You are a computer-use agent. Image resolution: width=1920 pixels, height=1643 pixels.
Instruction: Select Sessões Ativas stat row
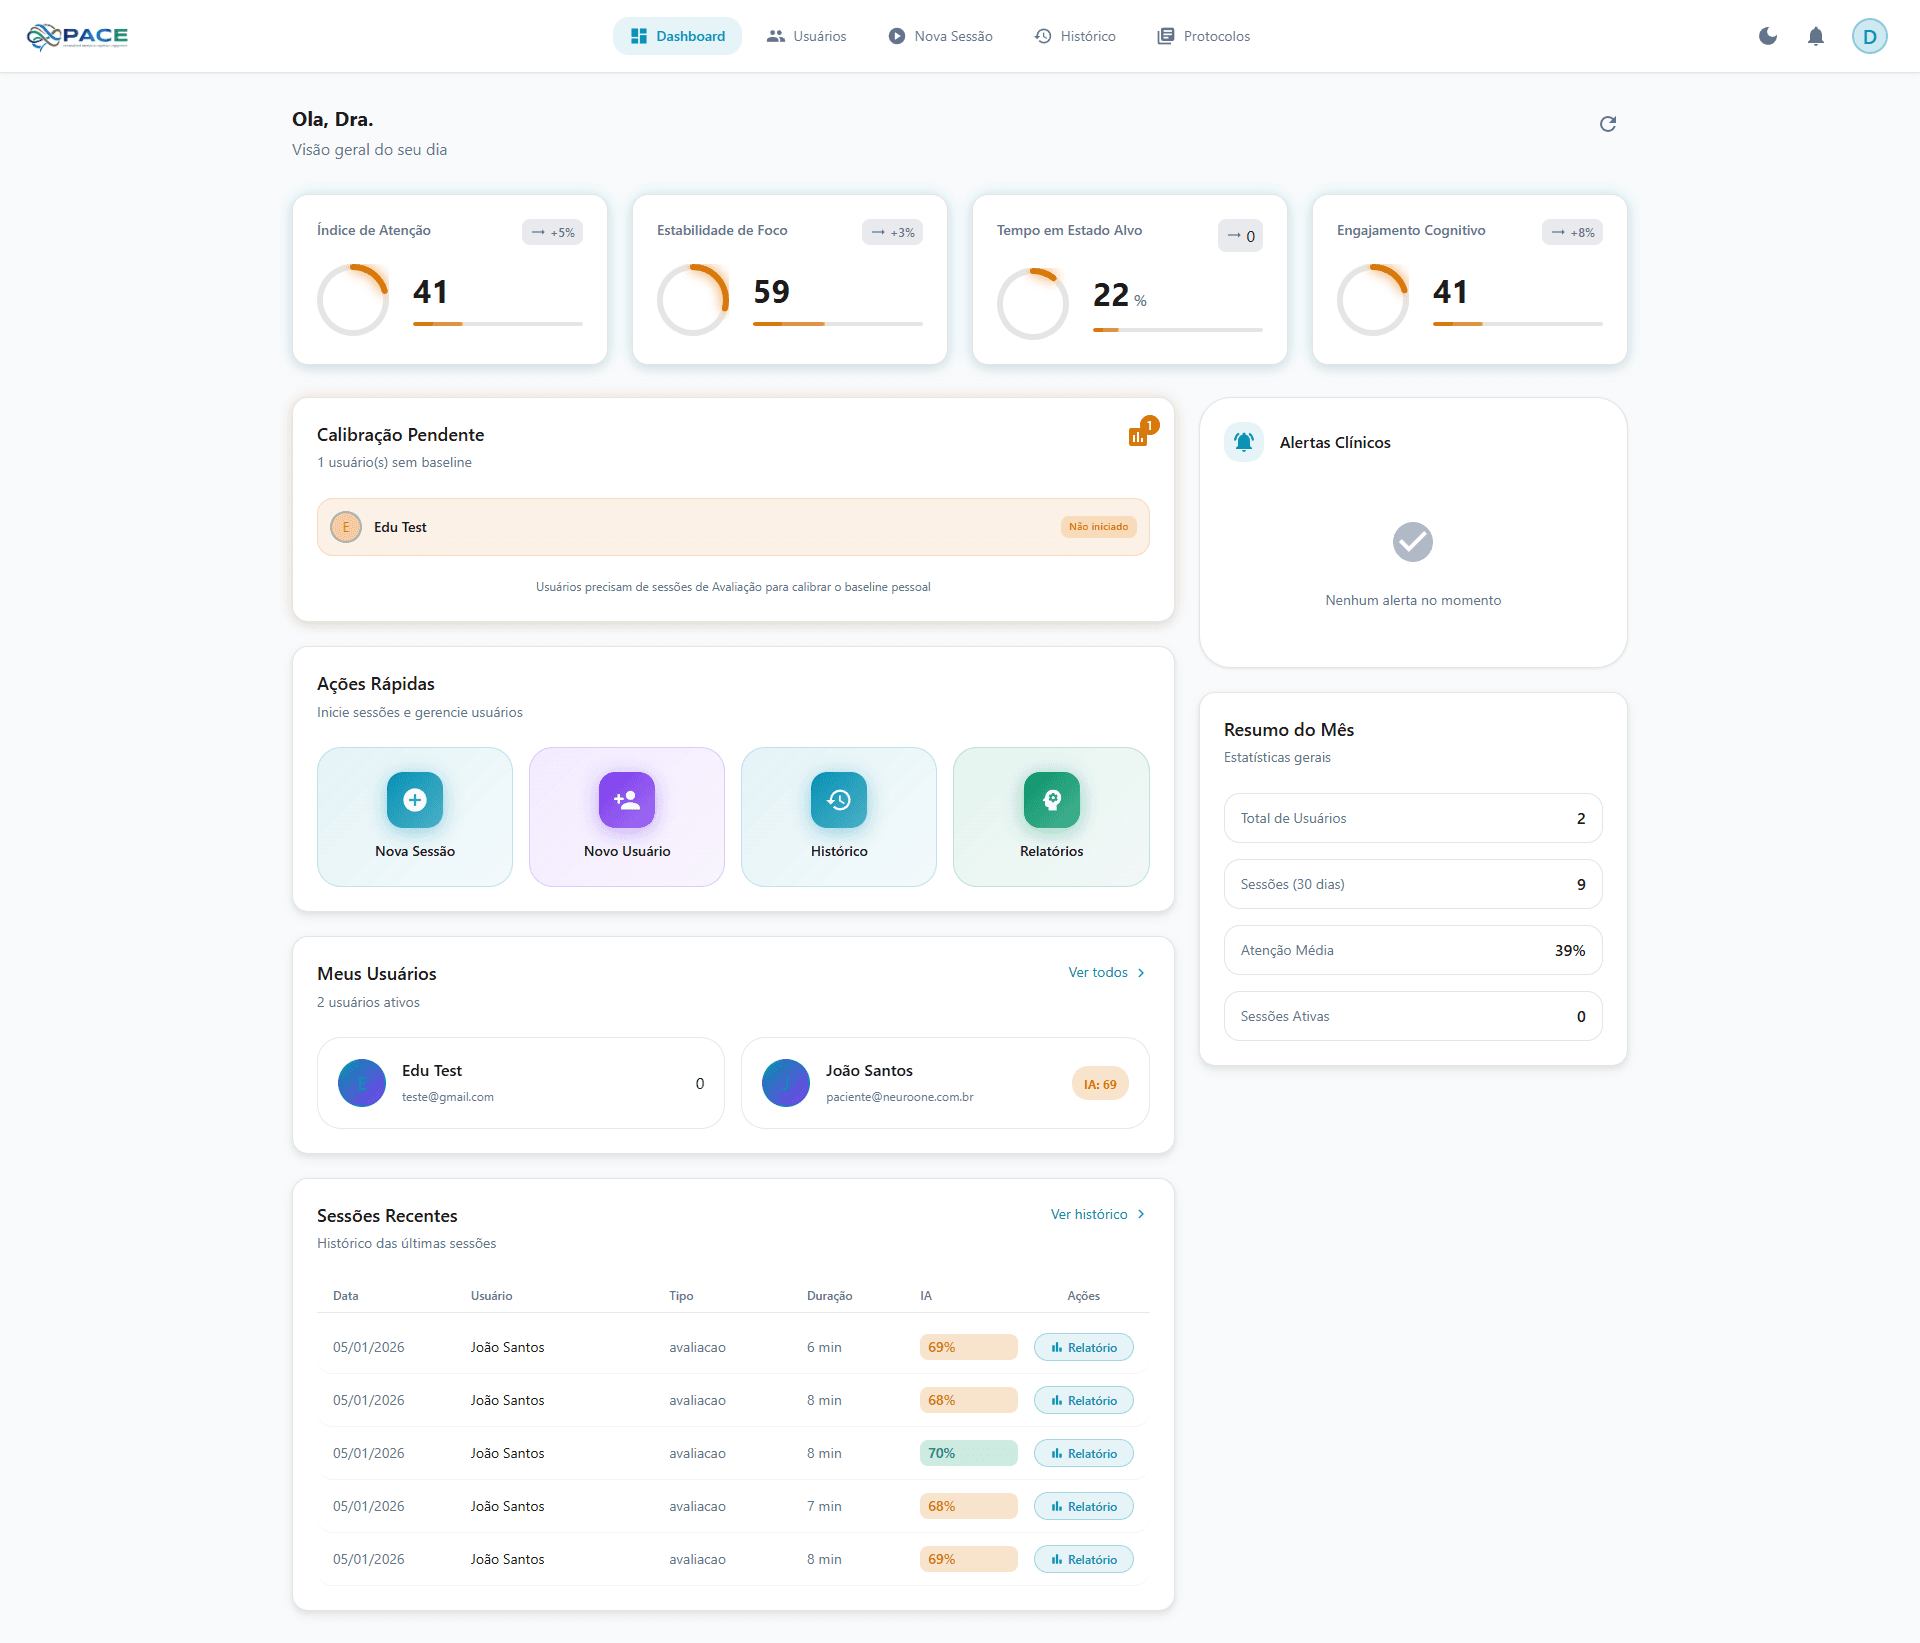point(1413,1016)
